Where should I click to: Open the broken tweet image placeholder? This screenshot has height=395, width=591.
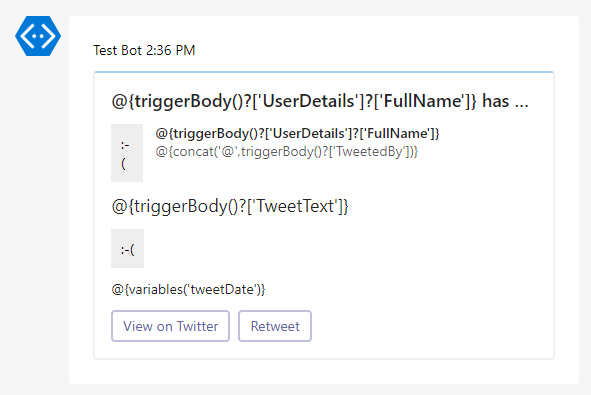coord(127,248)
